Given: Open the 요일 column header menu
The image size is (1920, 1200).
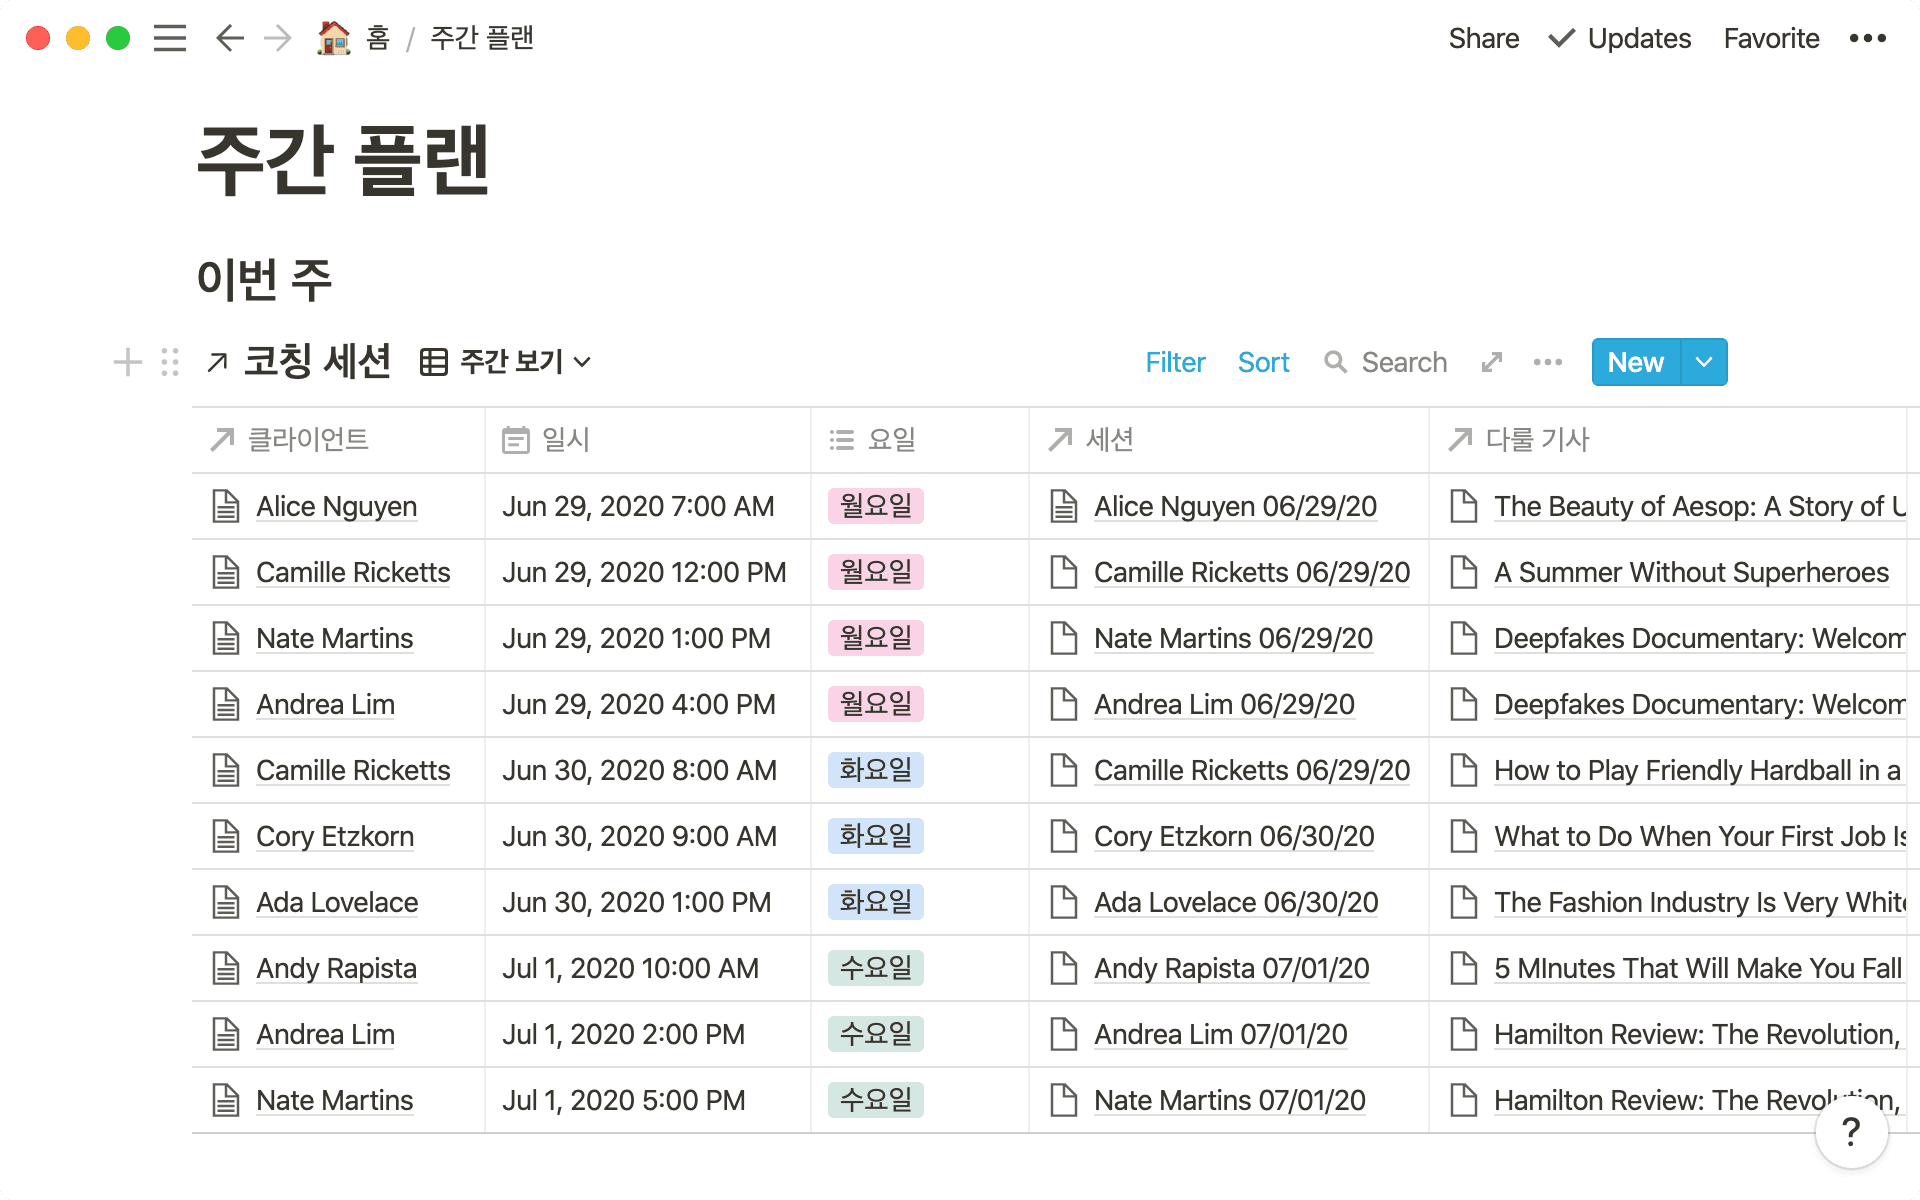Looking at the screenshot, I should pos(891,440).
